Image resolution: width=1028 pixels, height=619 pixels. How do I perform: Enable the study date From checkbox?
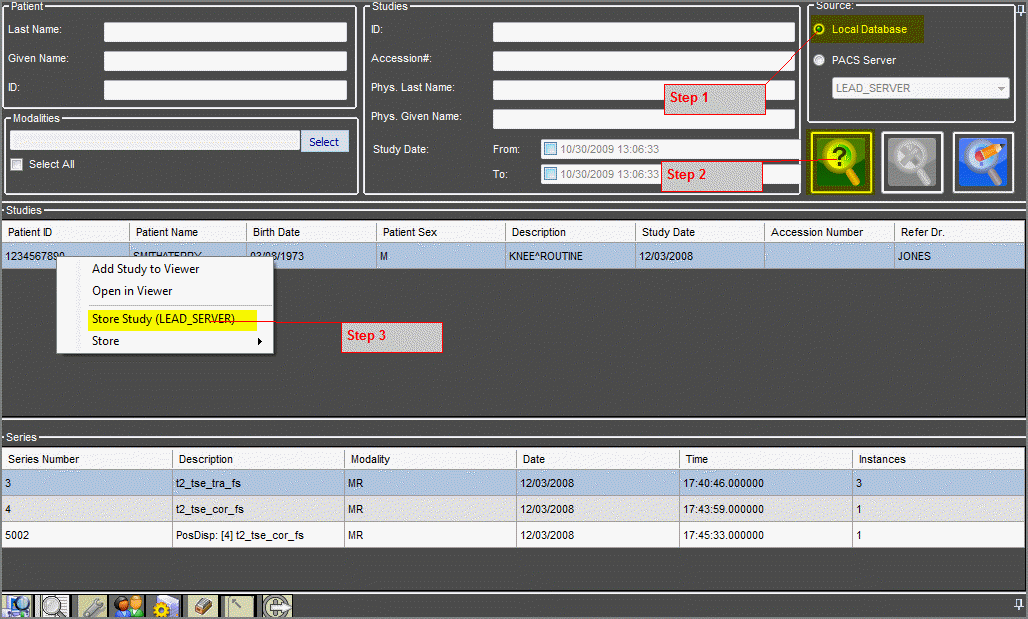(550, 149)
